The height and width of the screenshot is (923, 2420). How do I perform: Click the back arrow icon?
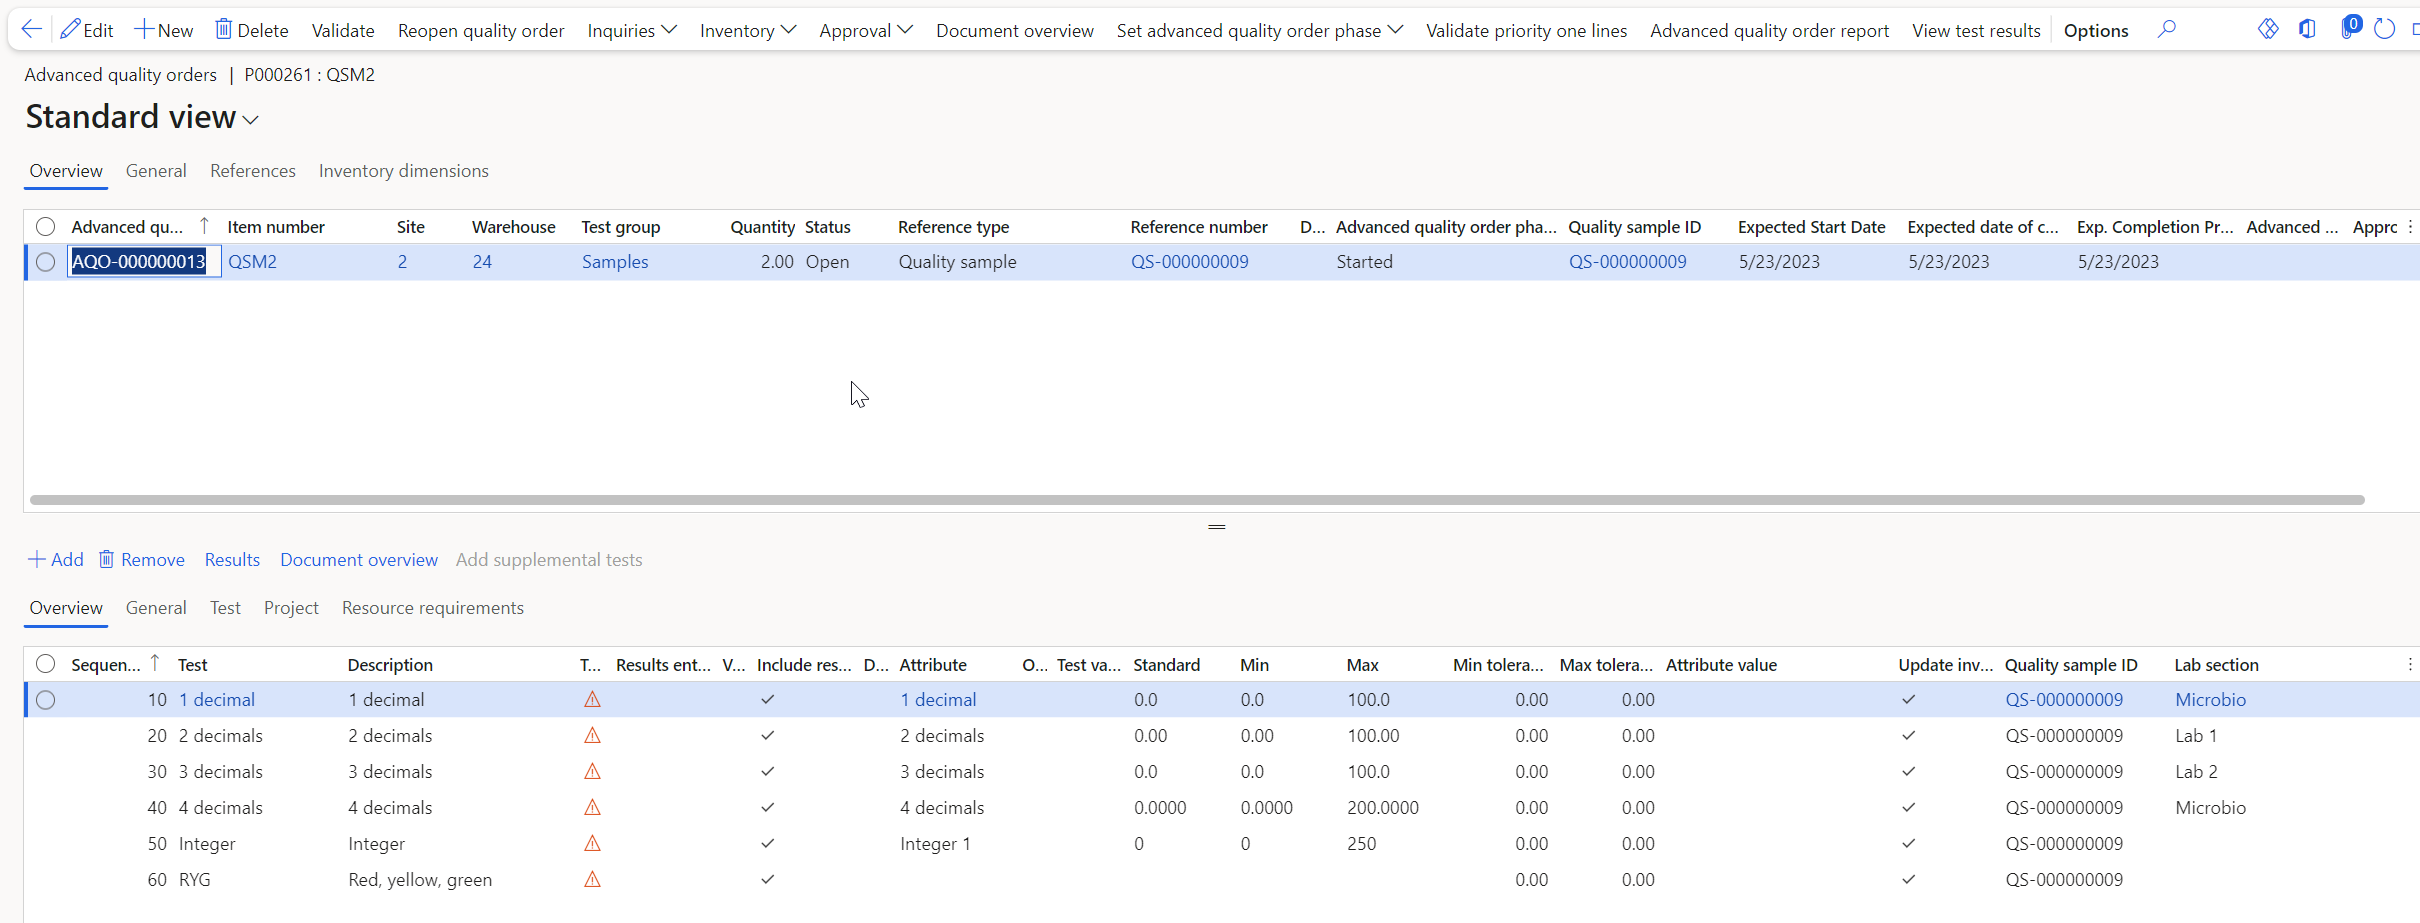pos(32,30)
